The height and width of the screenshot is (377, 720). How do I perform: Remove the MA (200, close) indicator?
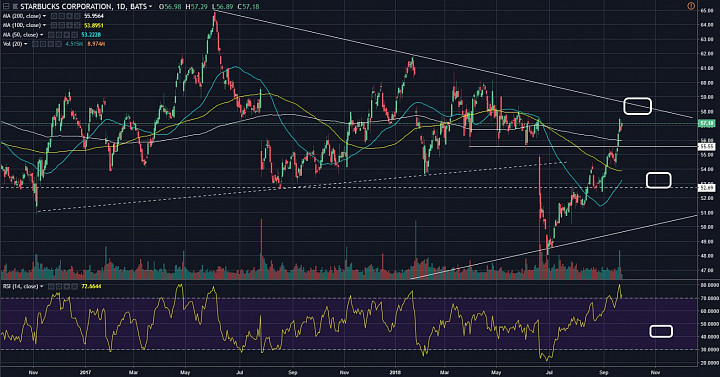coord(76,16)
